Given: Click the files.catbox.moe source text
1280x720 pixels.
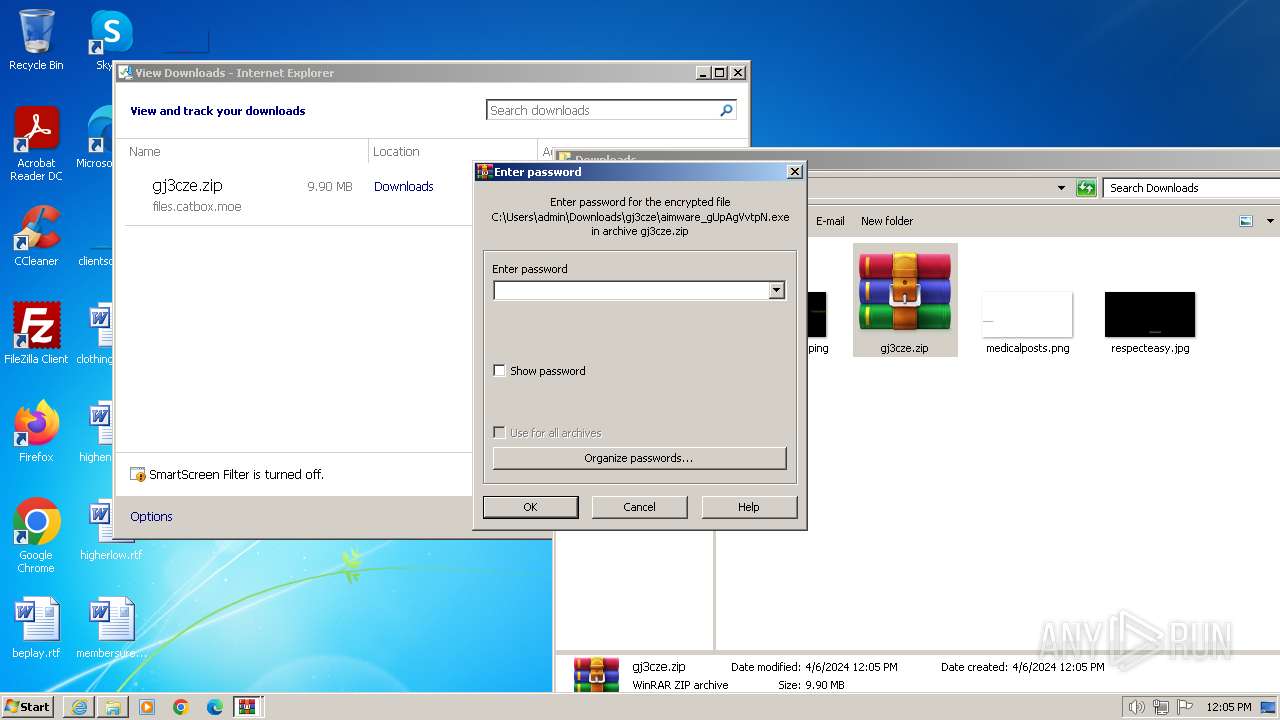Looking at the screenshot, I should (197, 207).
